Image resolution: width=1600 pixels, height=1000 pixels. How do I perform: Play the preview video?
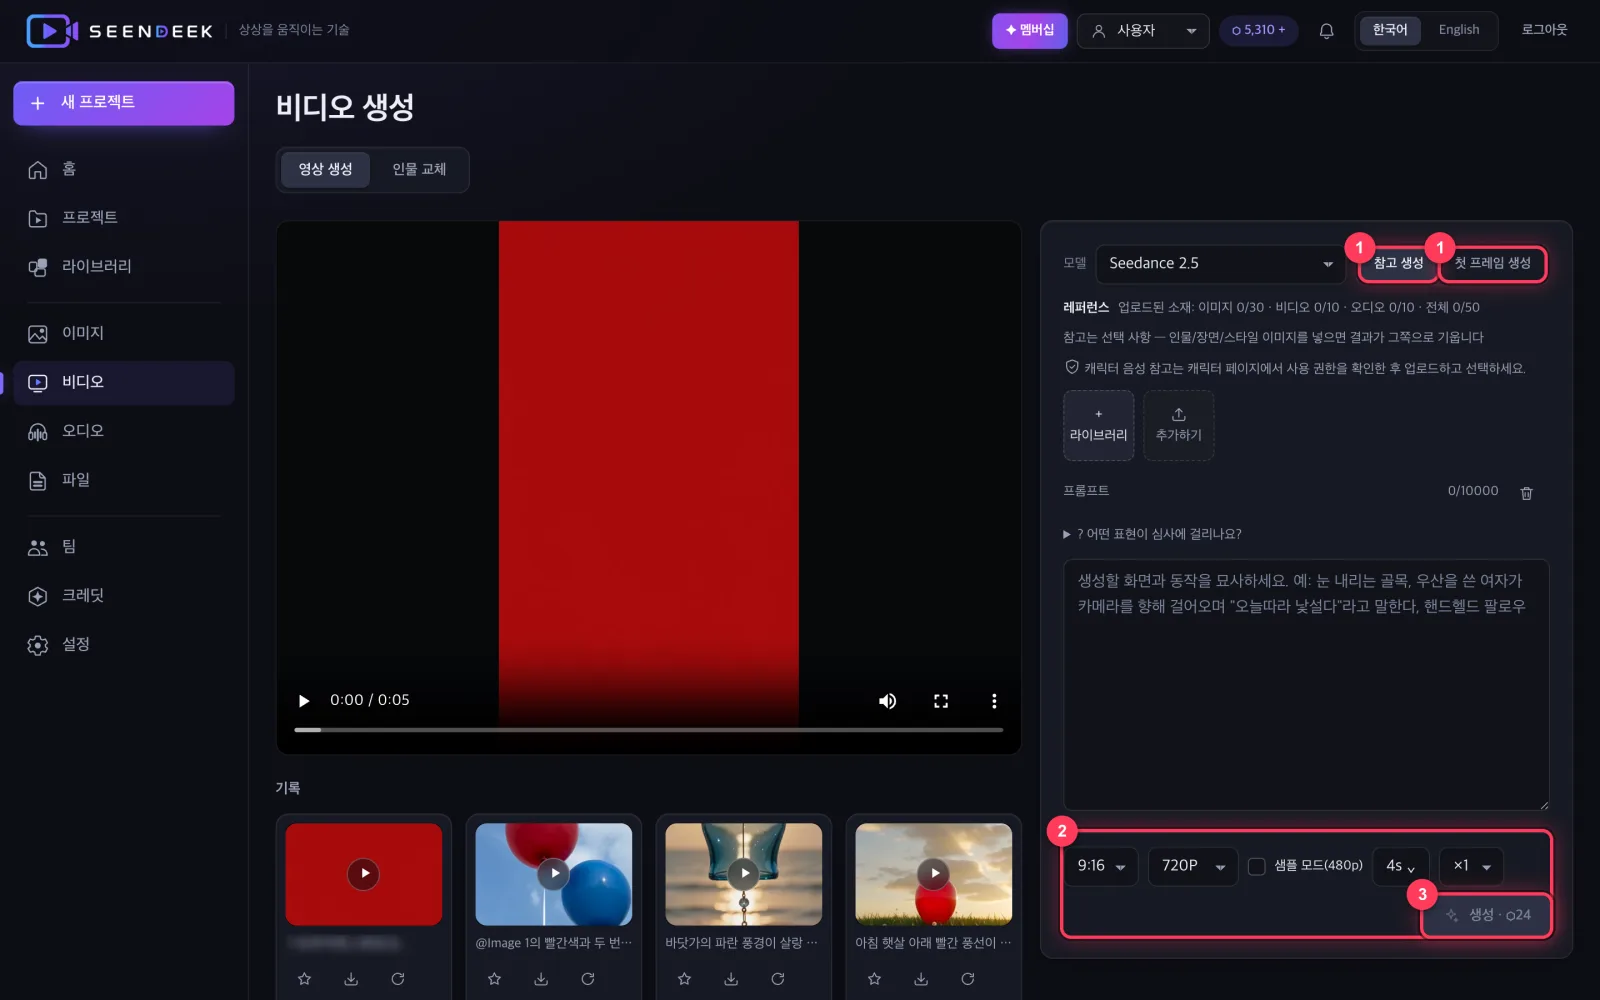(x=304, y=701)
